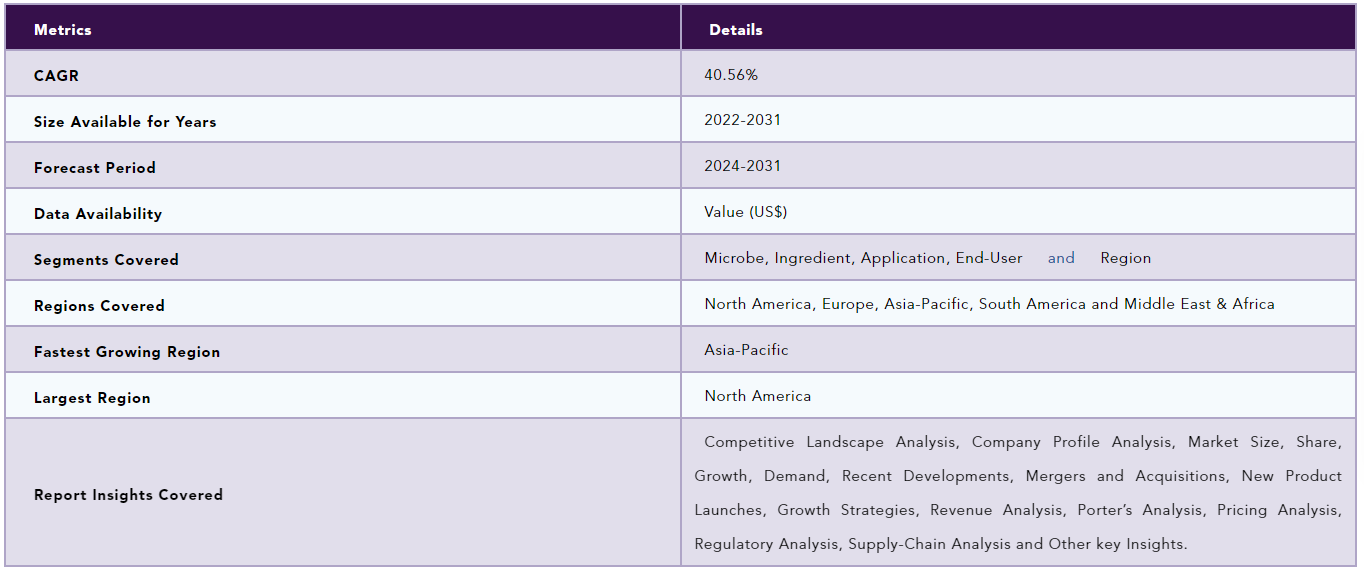
Task: Click the Metrics column header
Action: coord(62,30)
